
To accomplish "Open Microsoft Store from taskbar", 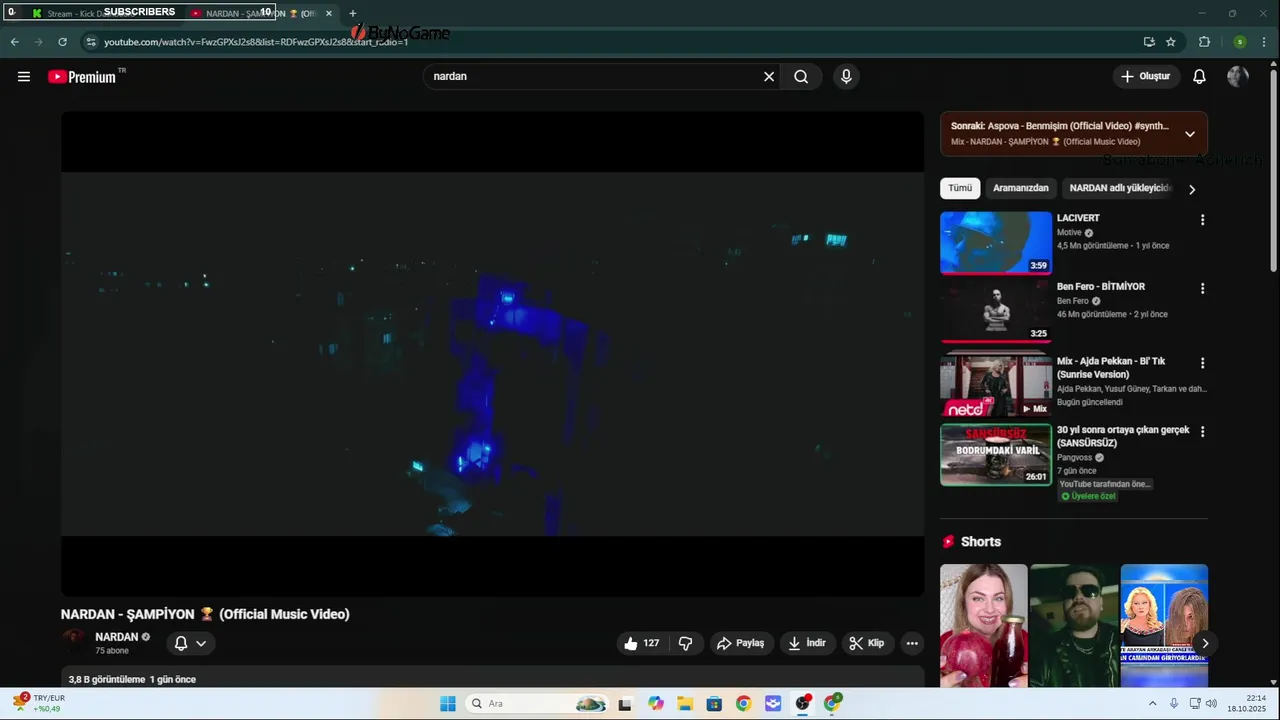I will coord(714,704).
